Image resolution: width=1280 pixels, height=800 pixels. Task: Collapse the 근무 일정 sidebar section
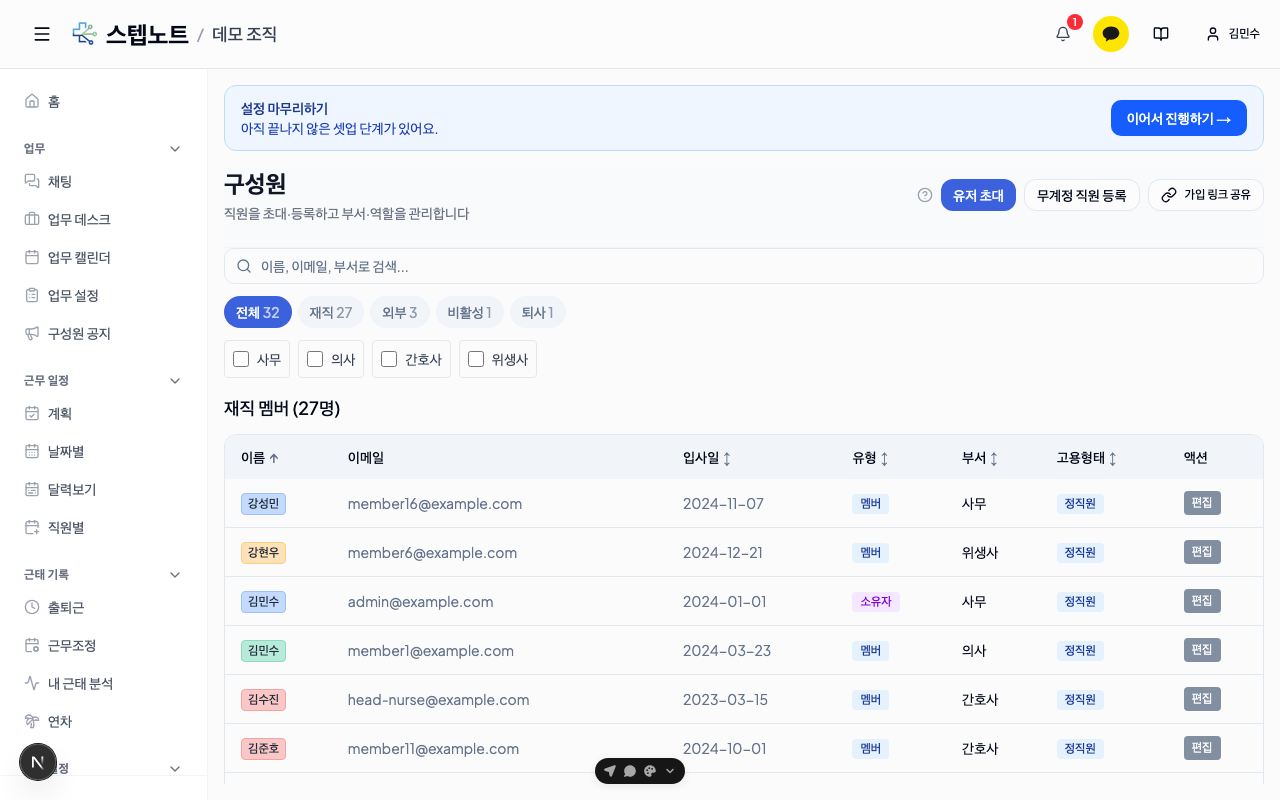[x=175, y=381]
